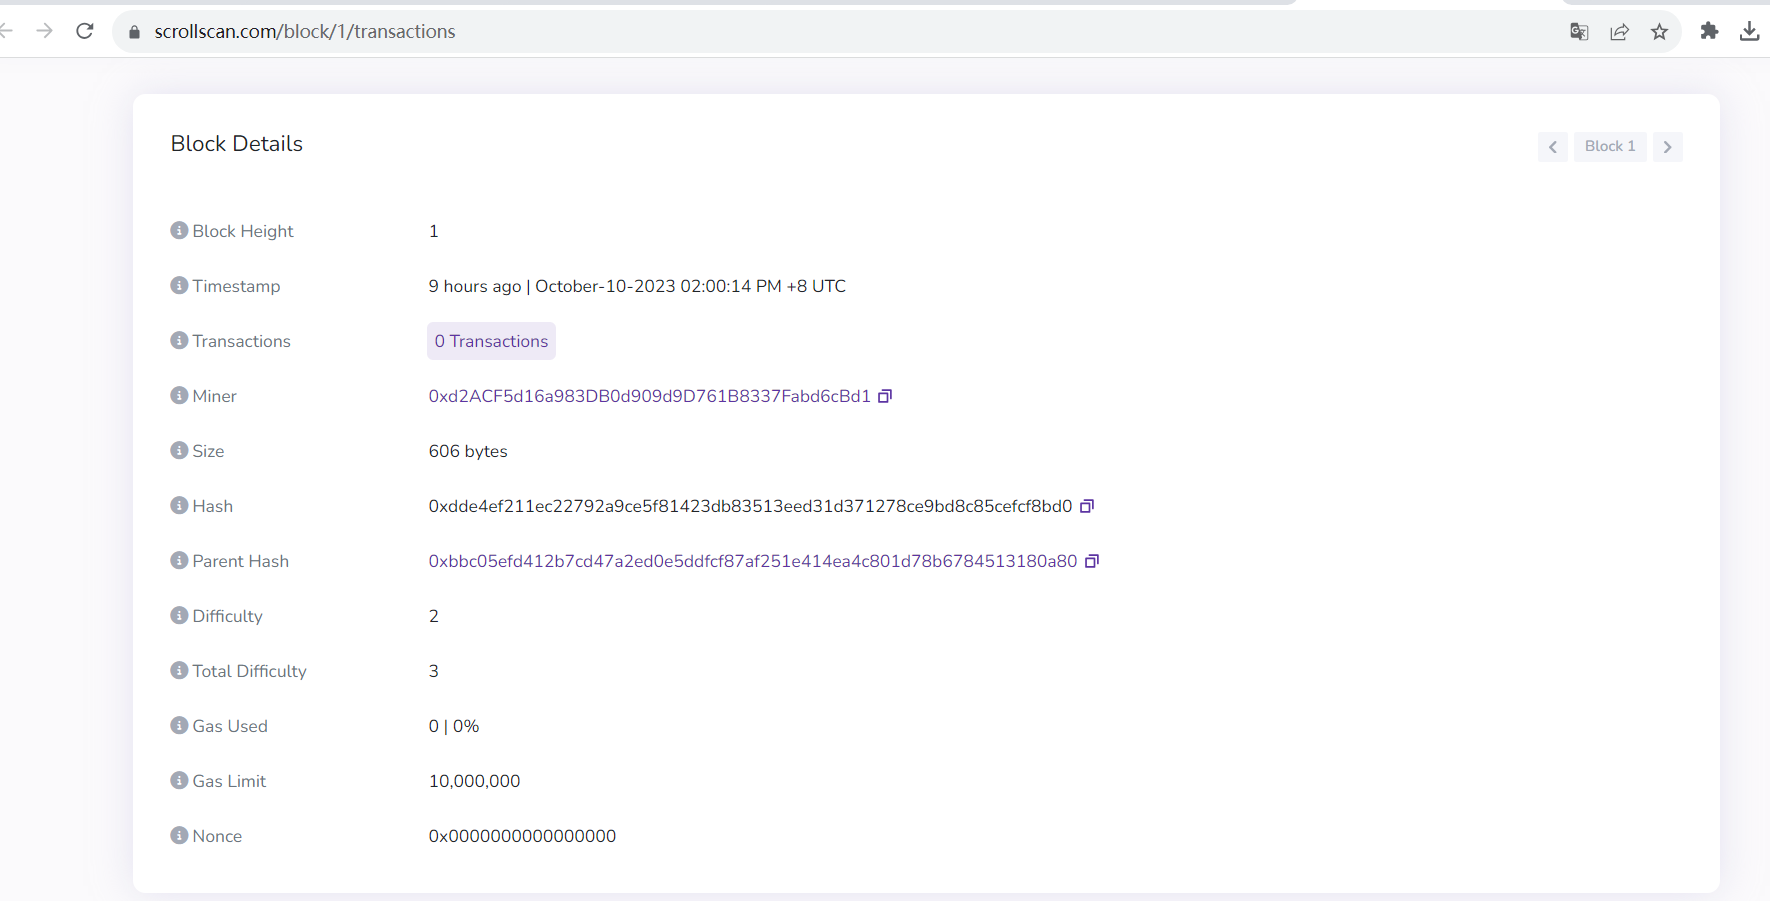Focus the address bar URL
This screenshot has height=901, width=1770.
(x=305, y=32)
